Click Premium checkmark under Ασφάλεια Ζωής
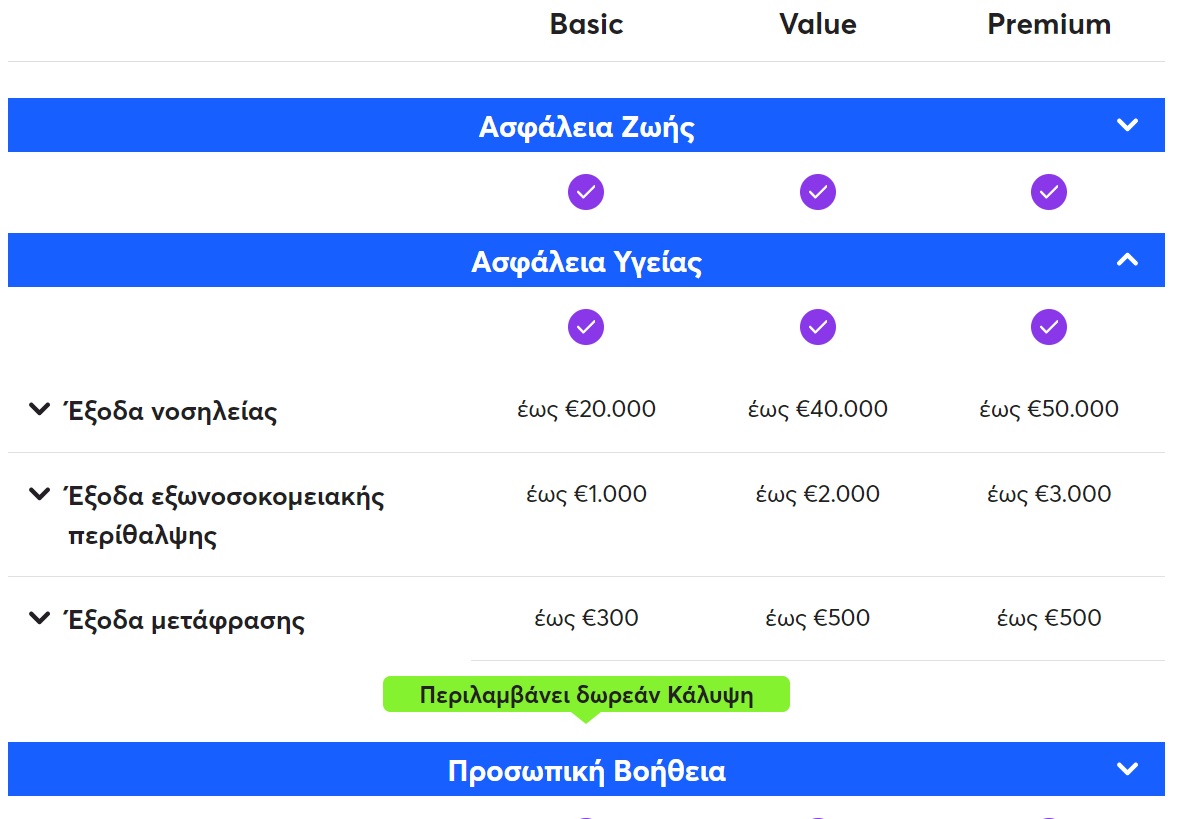This screenshot has width=1197, height=819. (x=1049, y=192)
